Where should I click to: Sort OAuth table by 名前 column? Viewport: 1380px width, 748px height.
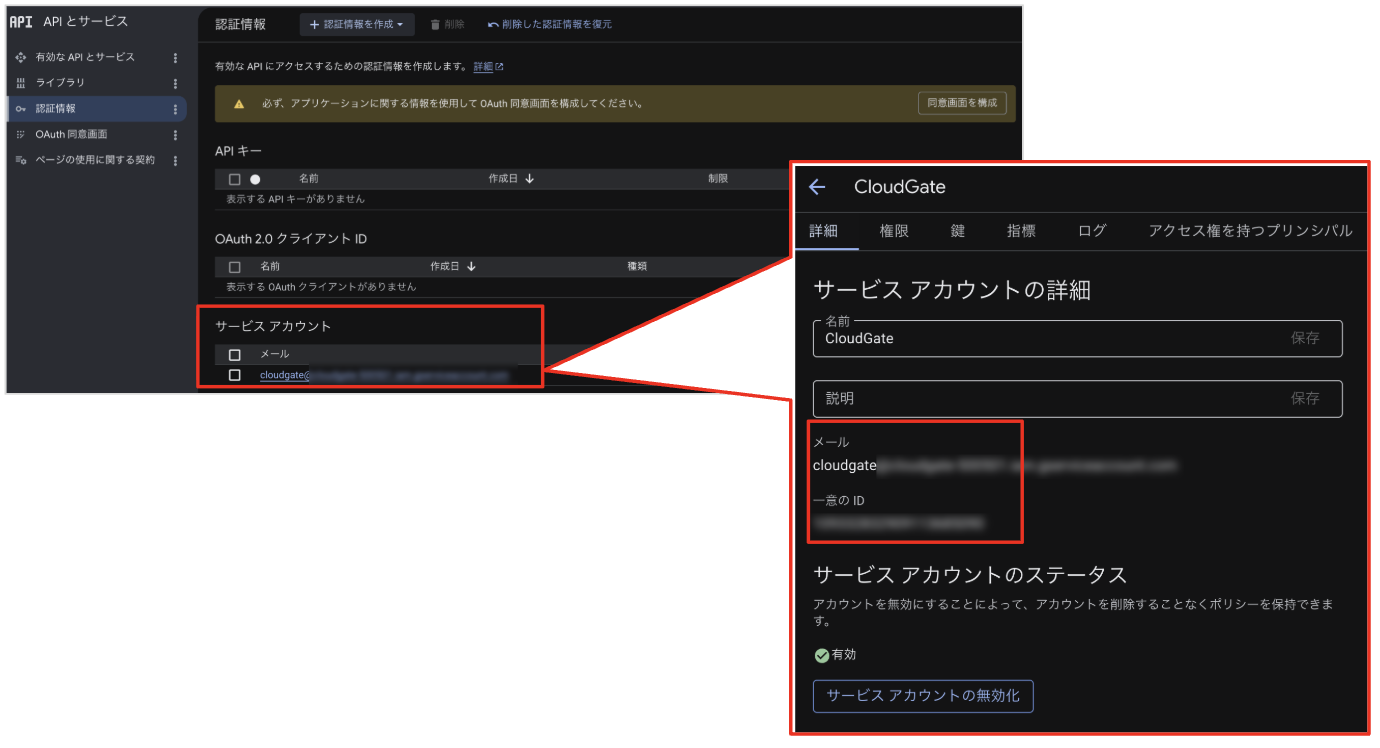270,267
